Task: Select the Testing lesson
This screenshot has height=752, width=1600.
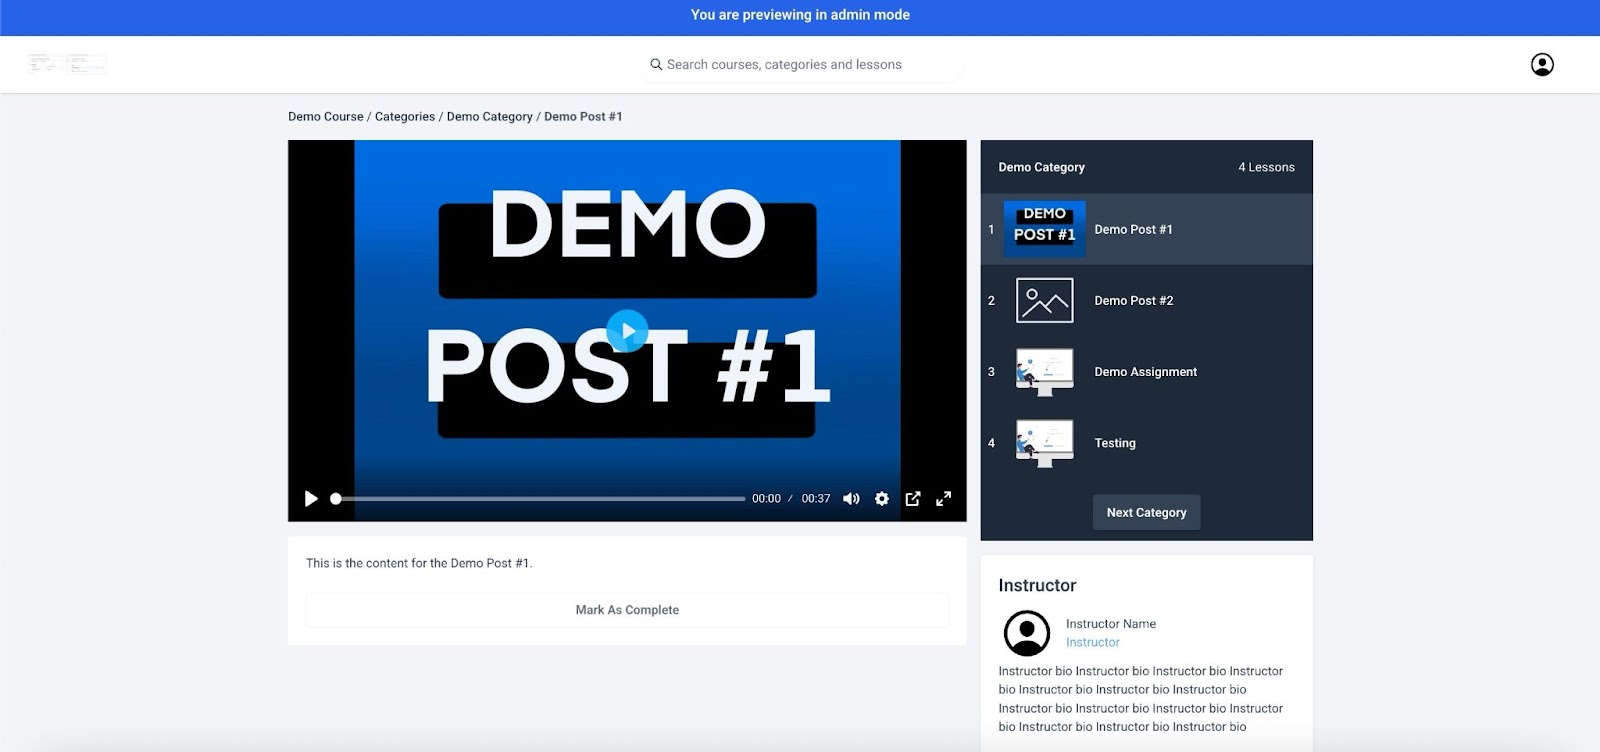Action: point(1114,443)
